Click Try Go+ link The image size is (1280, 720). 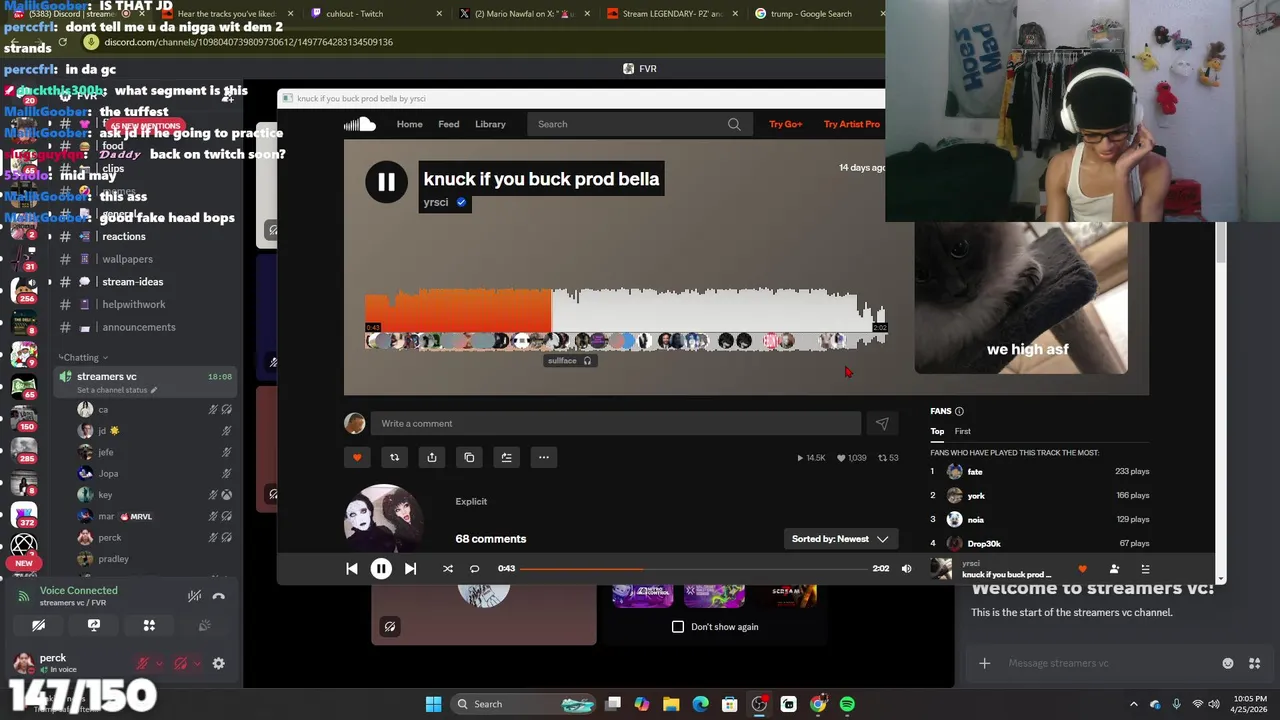click(785, 124)
